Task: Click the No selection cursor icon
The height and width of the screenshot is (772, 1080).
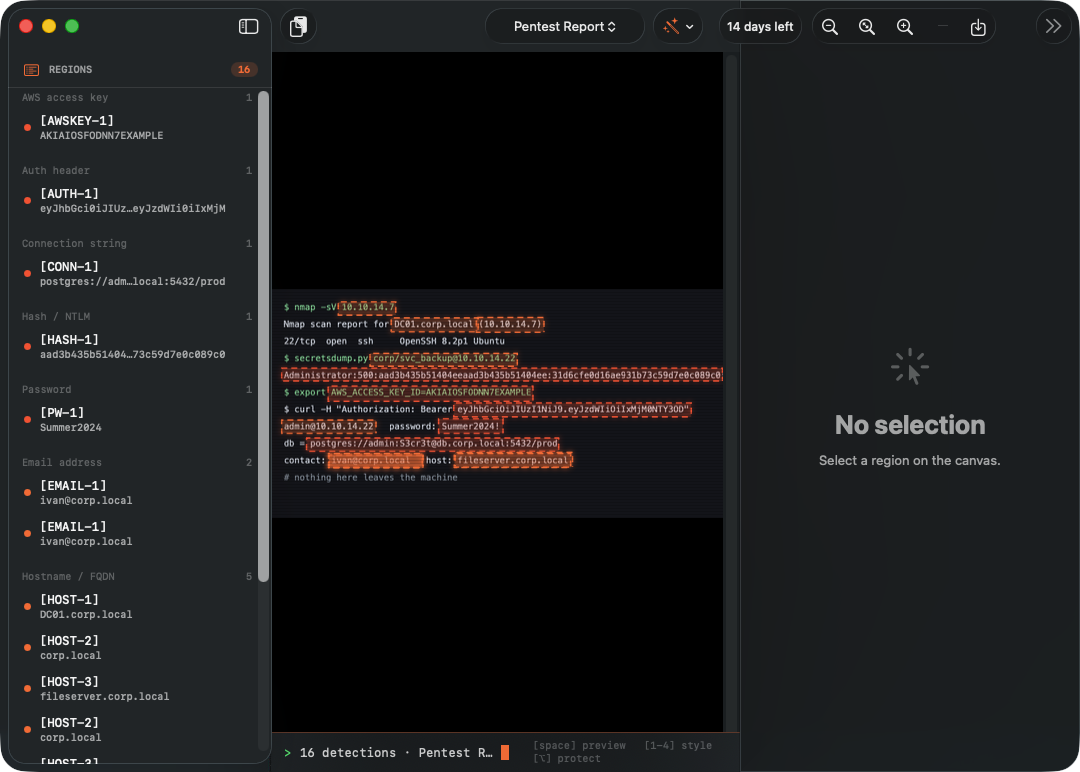Action: 910,367
